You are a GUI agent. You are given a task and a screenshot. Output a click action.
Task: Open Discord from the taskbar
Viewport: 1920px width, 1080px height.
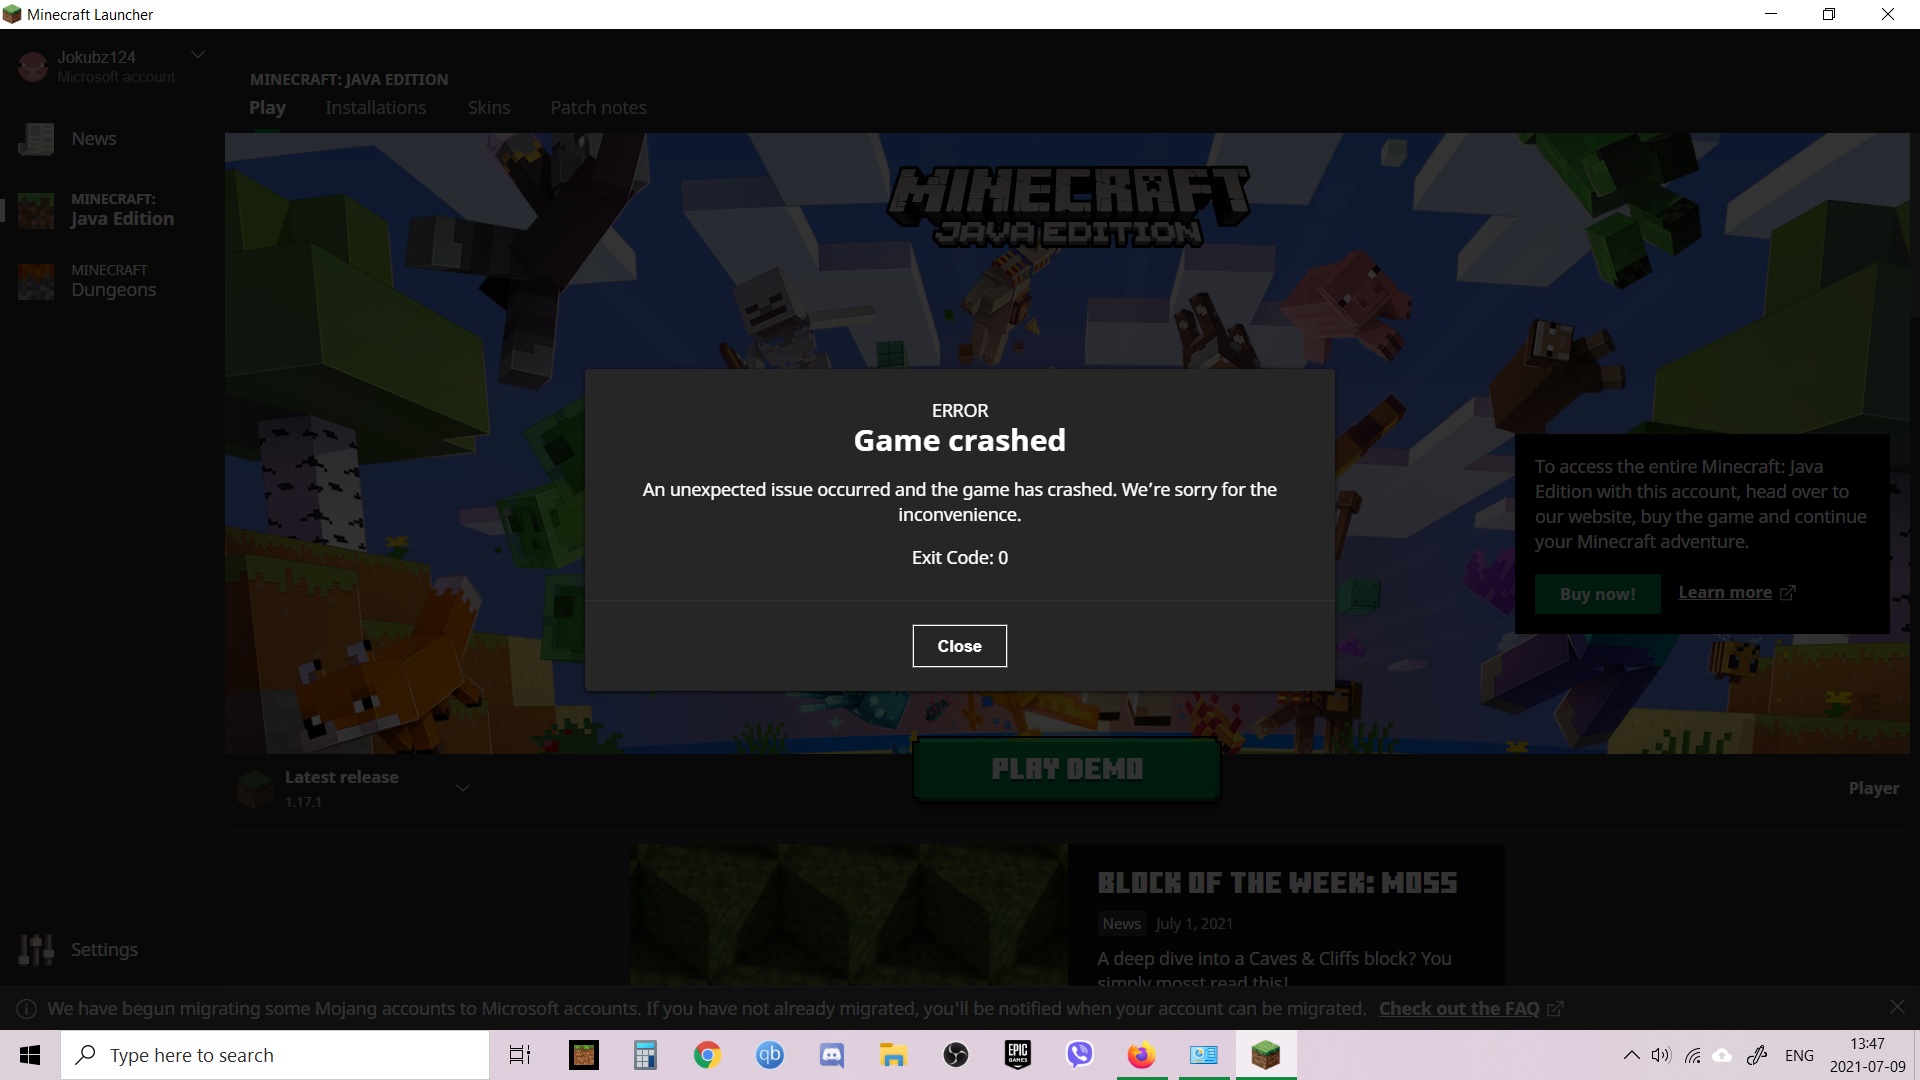click(831, 1055)
